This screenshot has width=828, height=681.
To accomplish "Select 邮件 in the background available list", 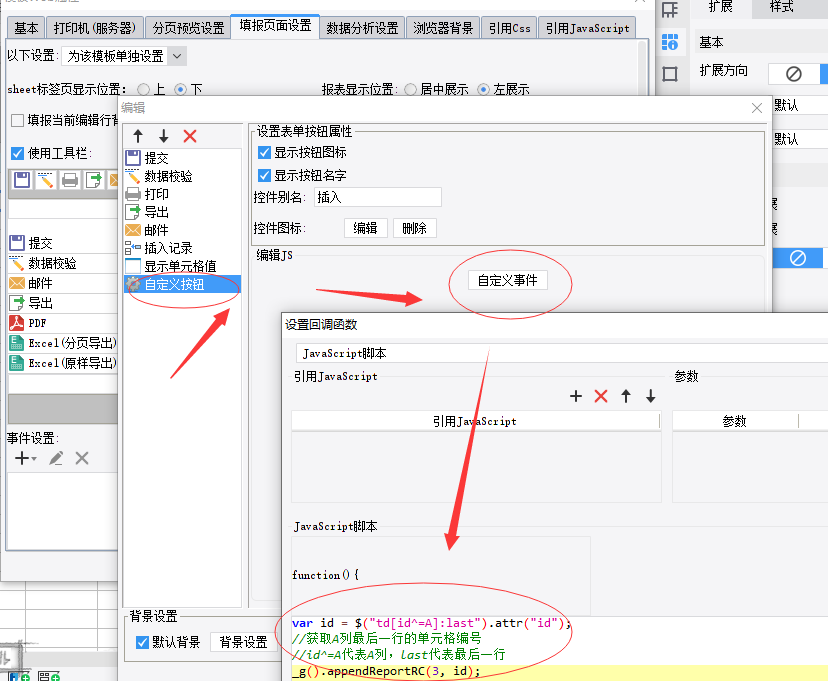I will point(63,283).
